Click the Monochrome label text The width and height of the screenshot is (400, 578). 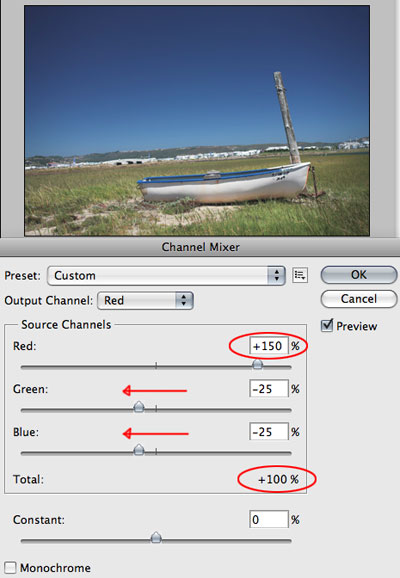(55, 568)
